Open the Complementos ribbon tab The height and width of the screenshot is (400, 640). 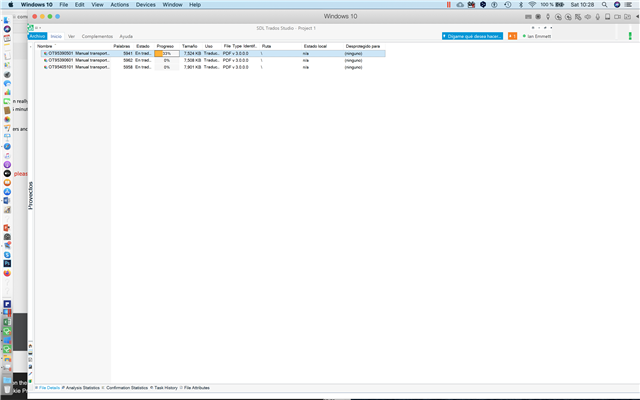click(x=97, y=36)
